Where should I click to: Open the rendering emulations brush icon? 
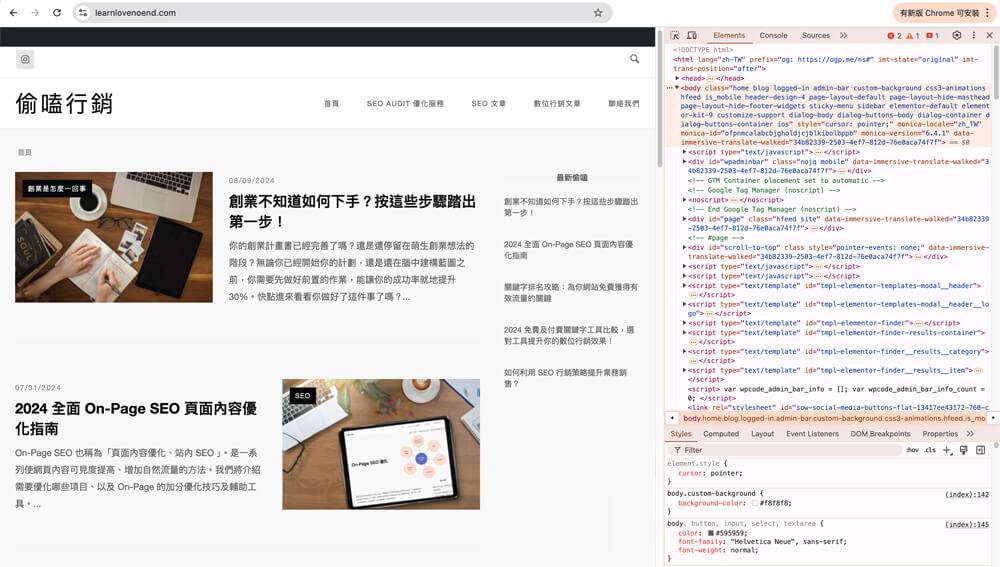pos(964,450)
